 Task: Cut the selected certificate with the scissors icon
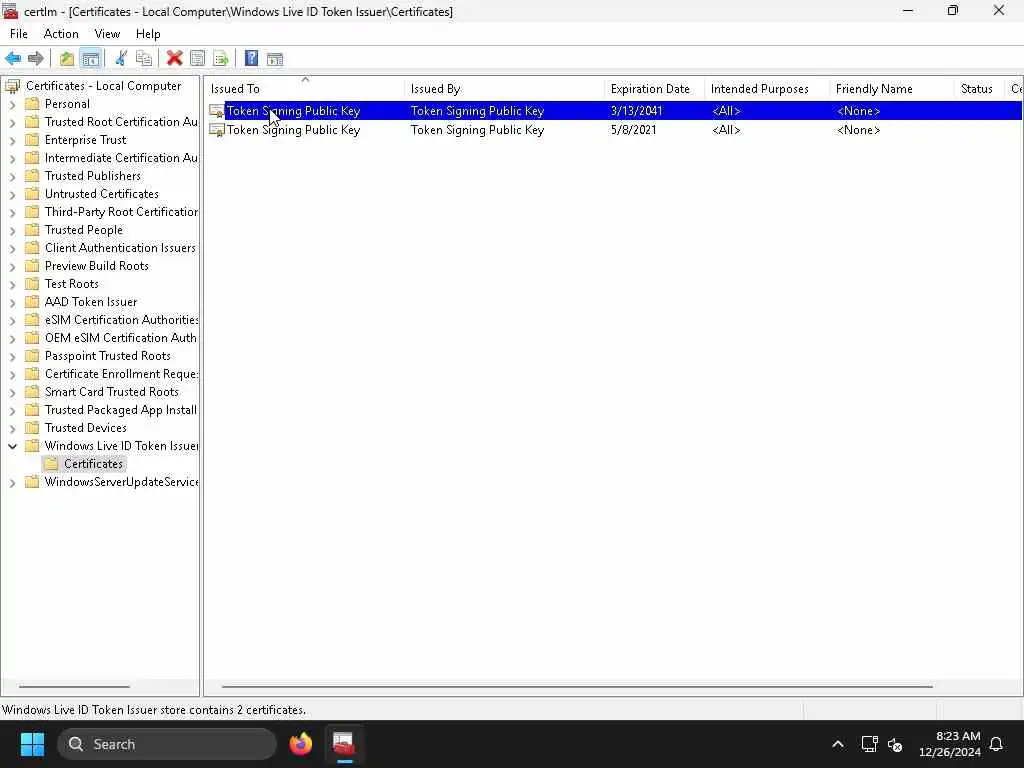(x=121, y=59)
